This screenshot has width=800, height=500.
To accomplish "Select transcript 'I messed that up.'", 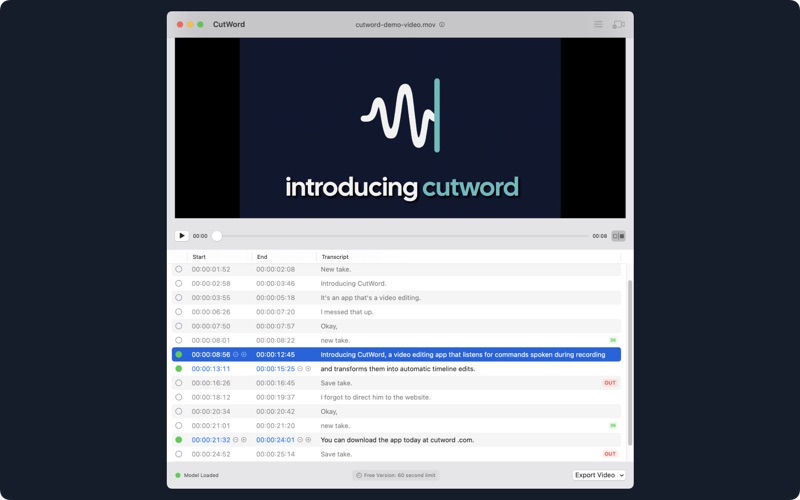I will coord(347,312).
